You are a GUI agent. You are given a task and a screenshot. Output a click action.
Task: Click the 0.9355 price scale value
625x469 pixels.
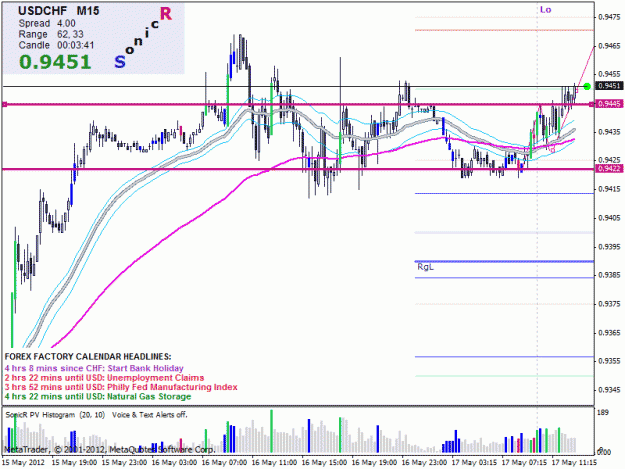pos(610,361)
